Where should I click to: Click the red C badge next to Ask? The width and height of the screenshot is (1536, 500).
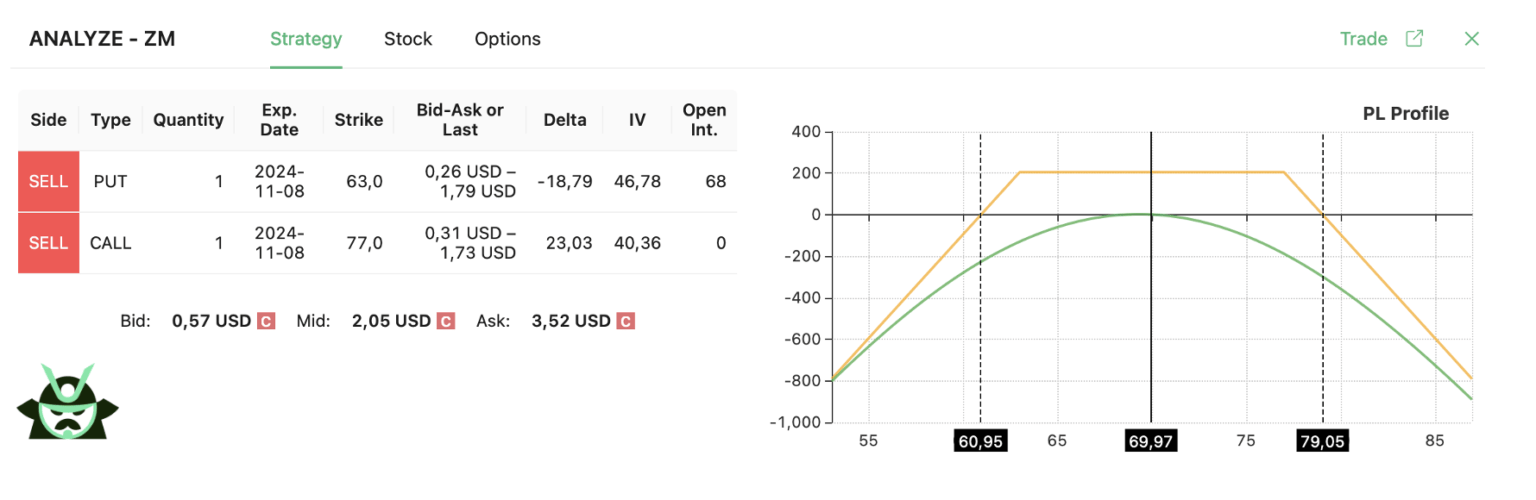(625, 321)
